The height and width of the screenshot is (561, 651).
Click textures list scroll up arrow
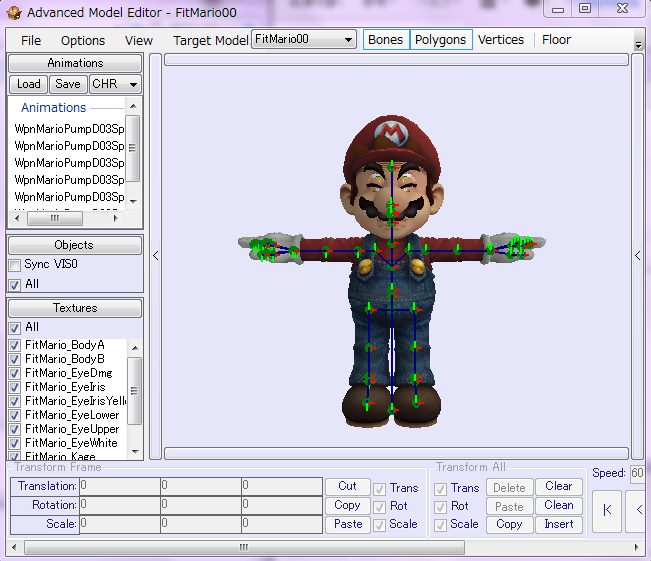pos(135,348)
